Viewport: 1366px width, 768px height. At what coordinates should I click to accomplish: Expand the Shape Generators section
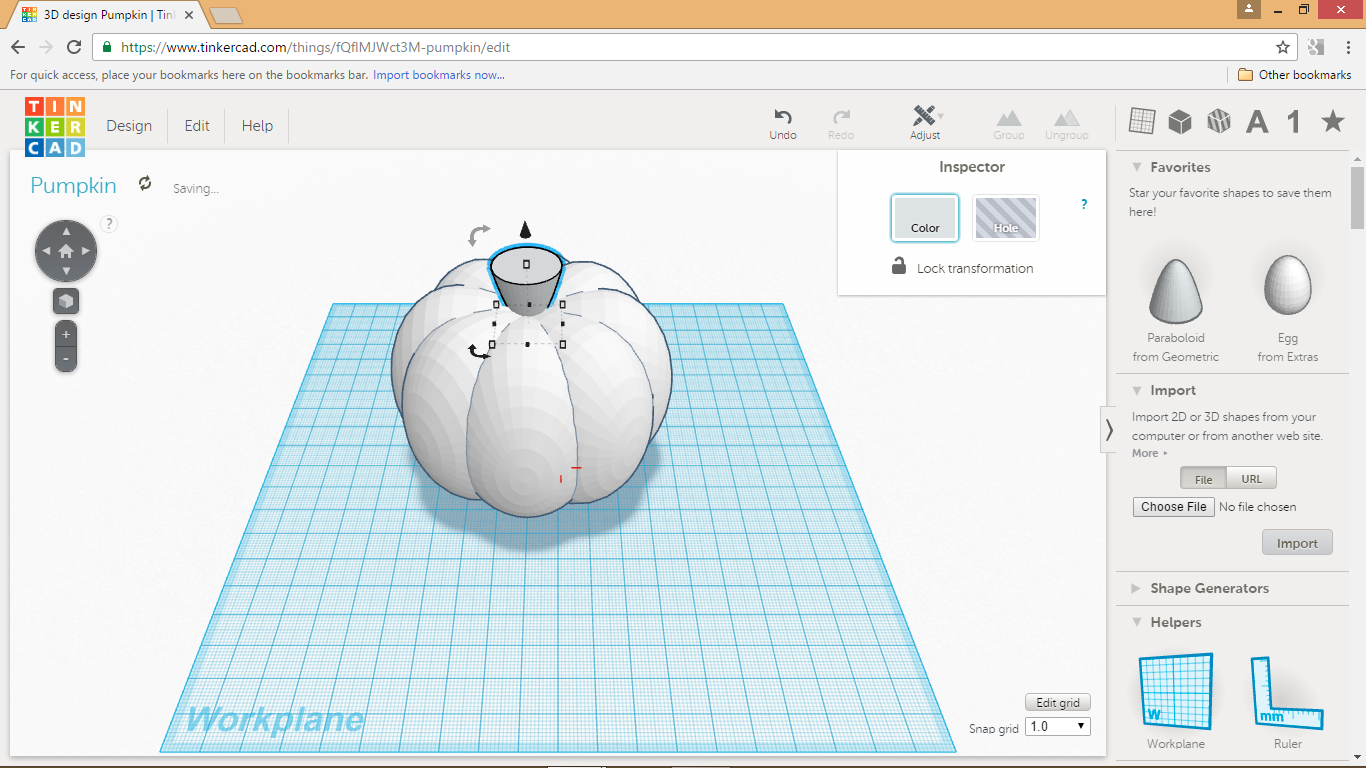pyautogui.click(x=1209, y=588)
